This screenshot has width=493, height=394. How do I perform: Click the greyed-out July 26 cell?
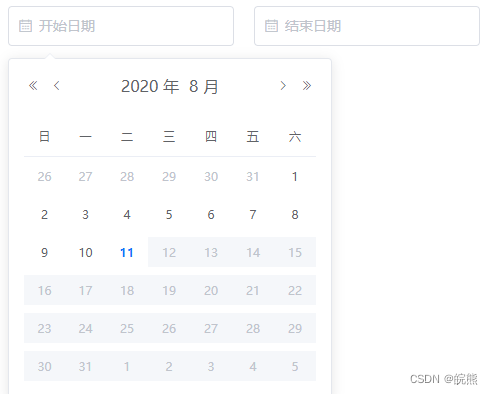point(44,176)
